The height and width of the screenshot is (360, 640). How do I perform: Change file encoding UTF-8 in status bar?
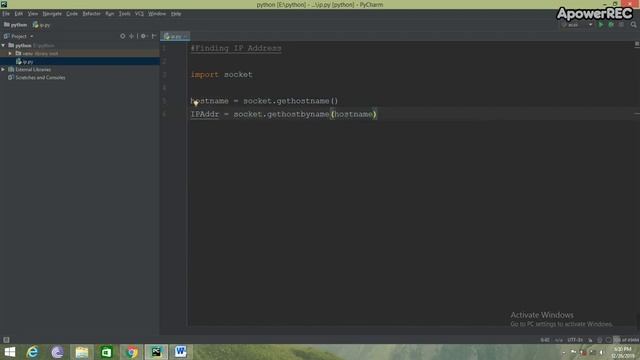tap(575, 340)
